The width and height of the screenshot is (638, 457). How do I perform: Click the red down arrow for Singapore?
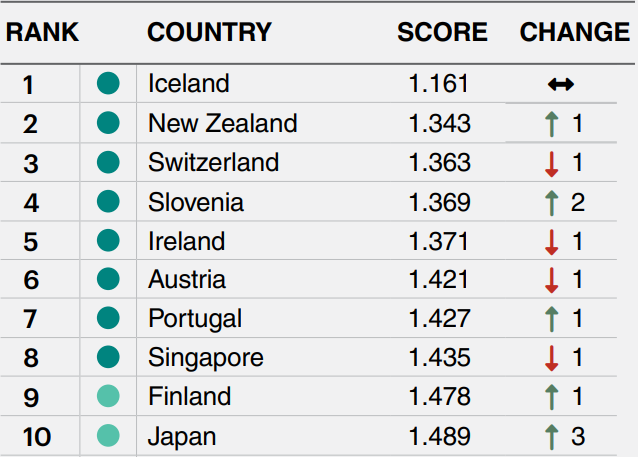551,358
